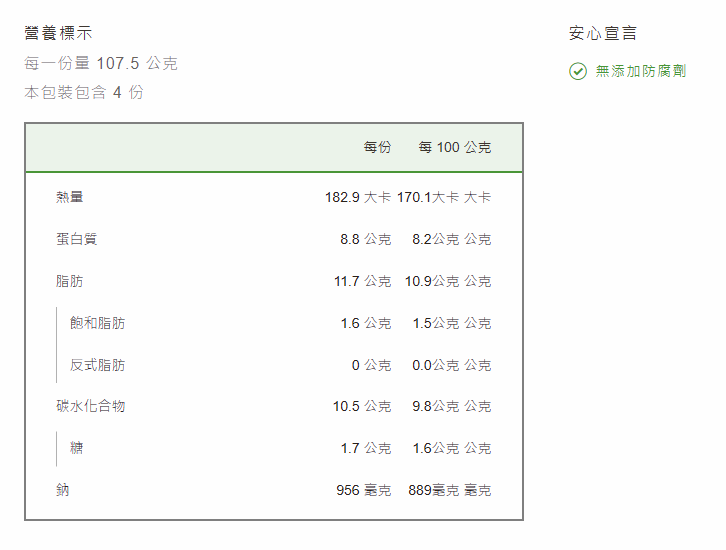Select the 鈉 row label
The image size is (726, 550).
tap(63, 490)
